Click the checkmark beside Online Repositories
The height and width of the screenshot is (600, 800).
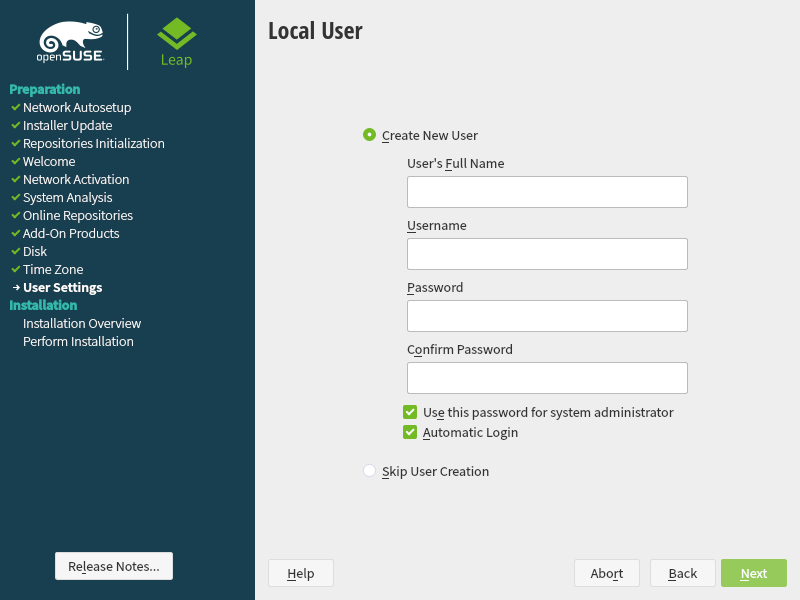pyautogui.click(x=15, y=215)
